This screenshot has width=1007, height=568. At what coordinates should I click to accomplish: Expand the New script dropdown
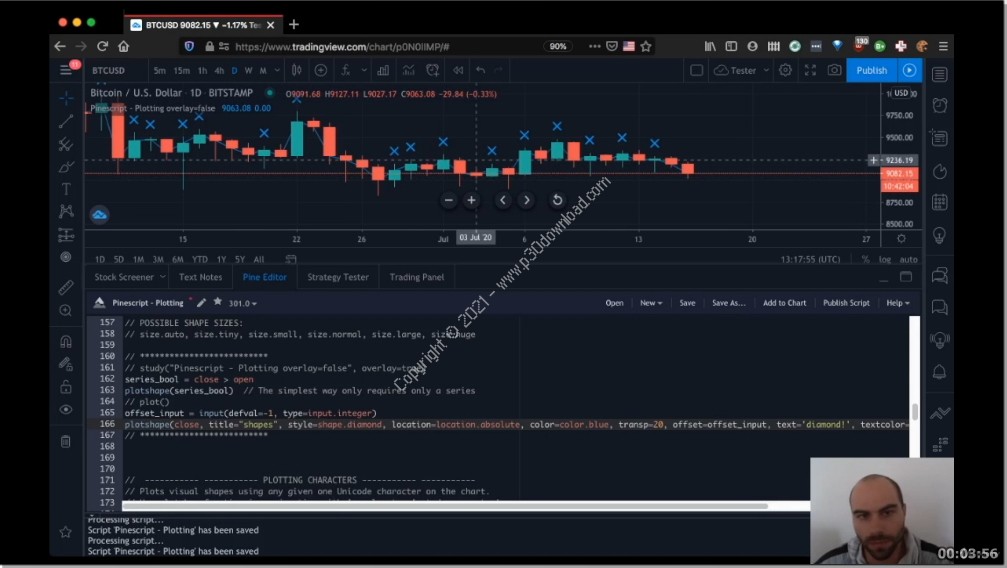[x=651, y=303]
